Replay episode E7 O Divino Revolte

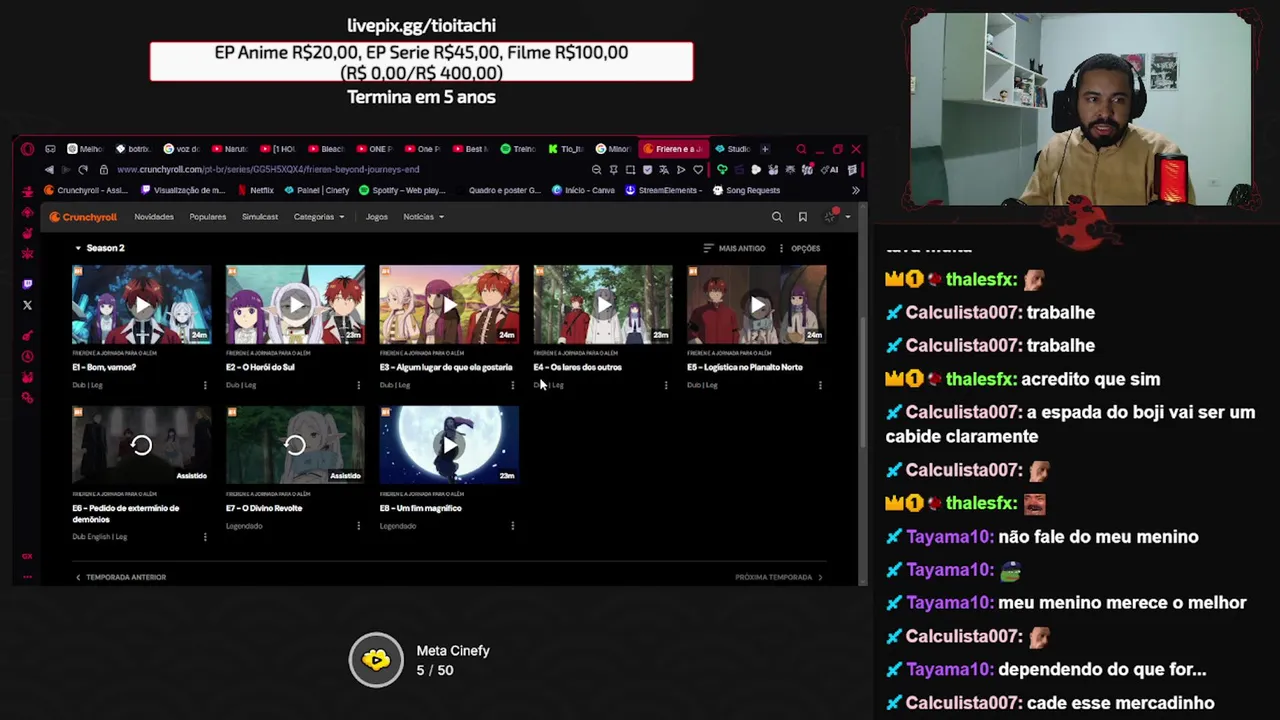click(x=295, y=445)
